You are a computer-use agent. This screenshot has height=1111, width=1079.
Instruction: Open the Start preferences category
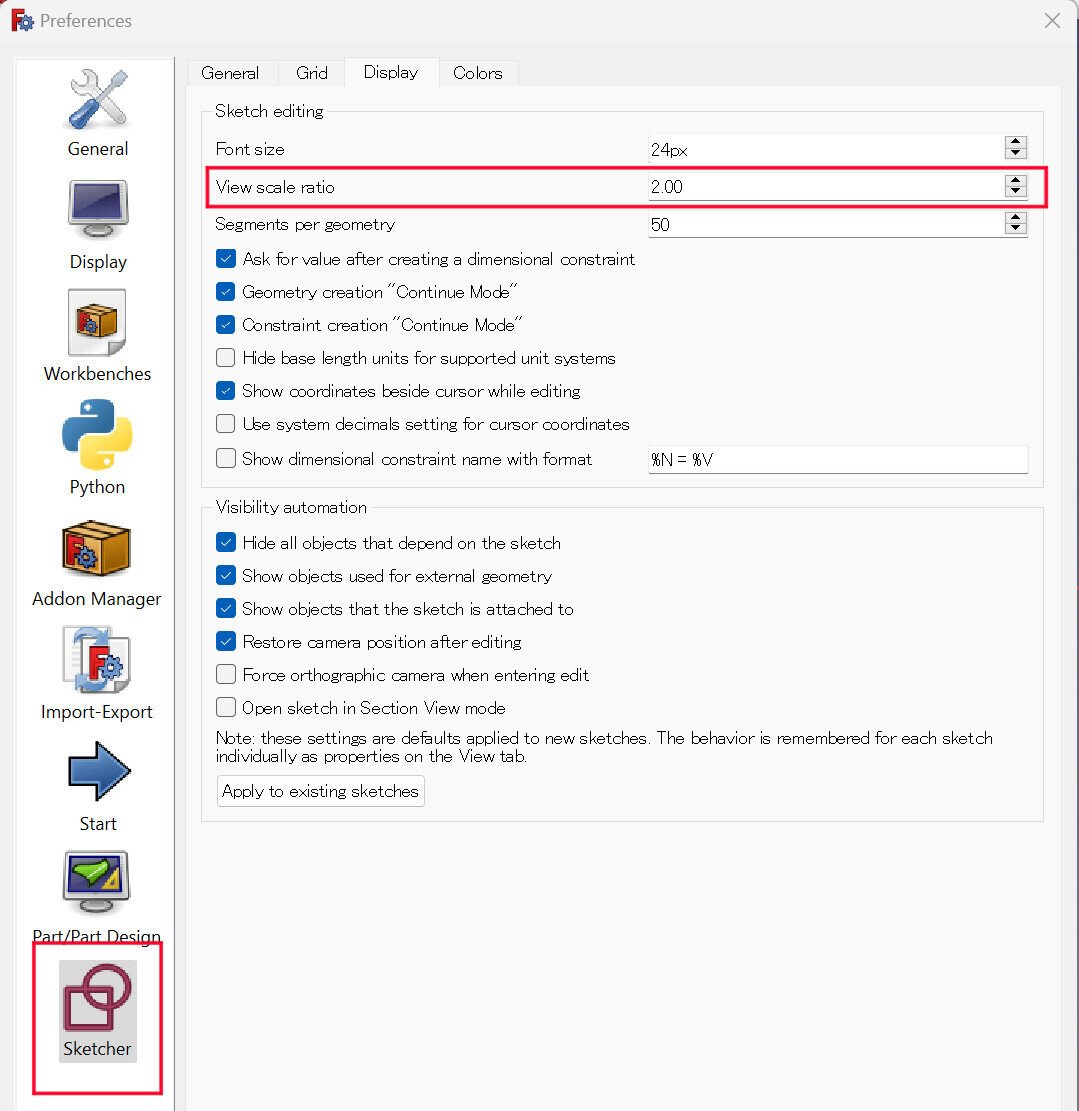point(98,786)
